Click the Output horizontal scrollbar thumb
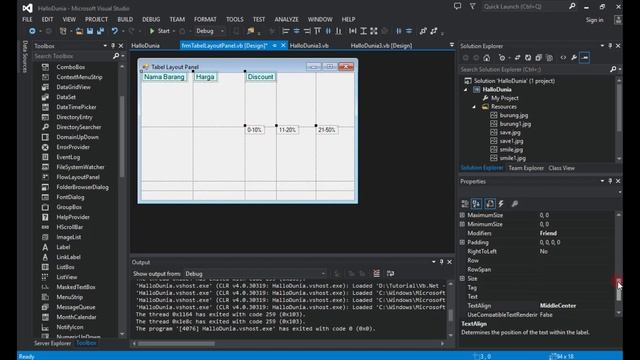Screen dimensions: 640x360 point(176,344)
